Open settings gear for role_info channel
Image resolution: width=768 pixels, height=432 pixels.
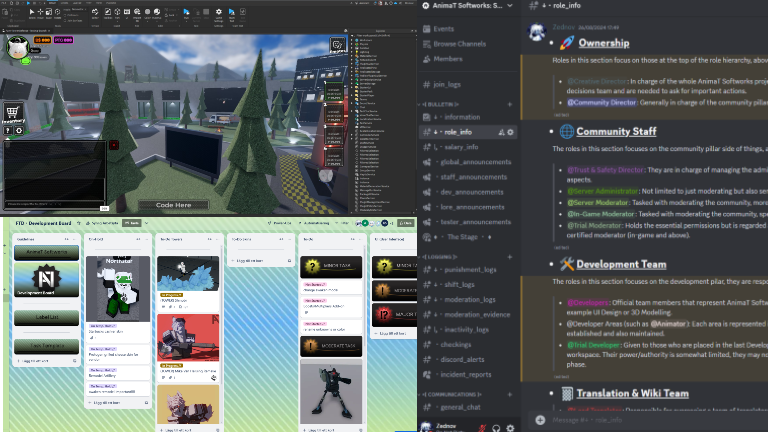[x=510, y=132]
